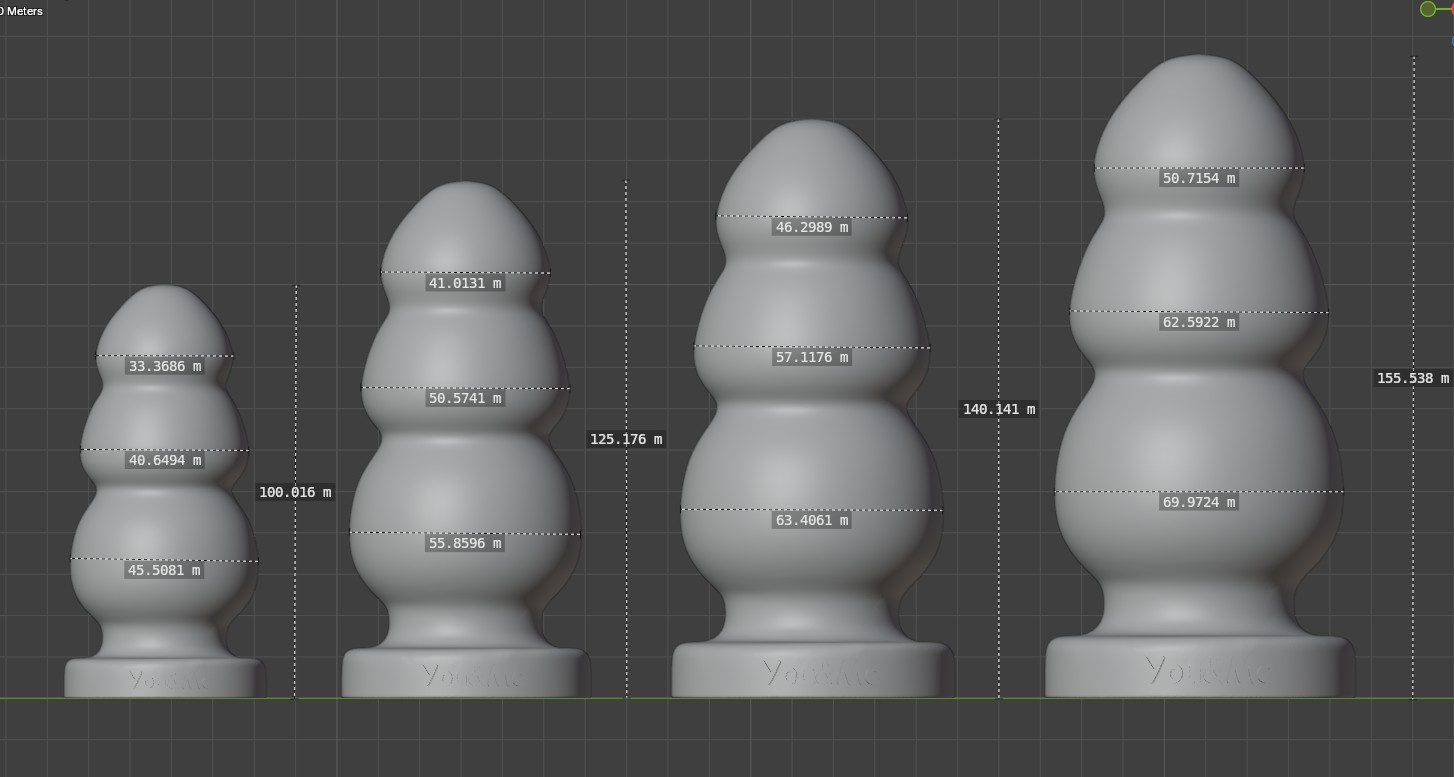This screenshot has width=1454, height=777.
Task: Select the 125.176 m height measurement
Action: 626,439
